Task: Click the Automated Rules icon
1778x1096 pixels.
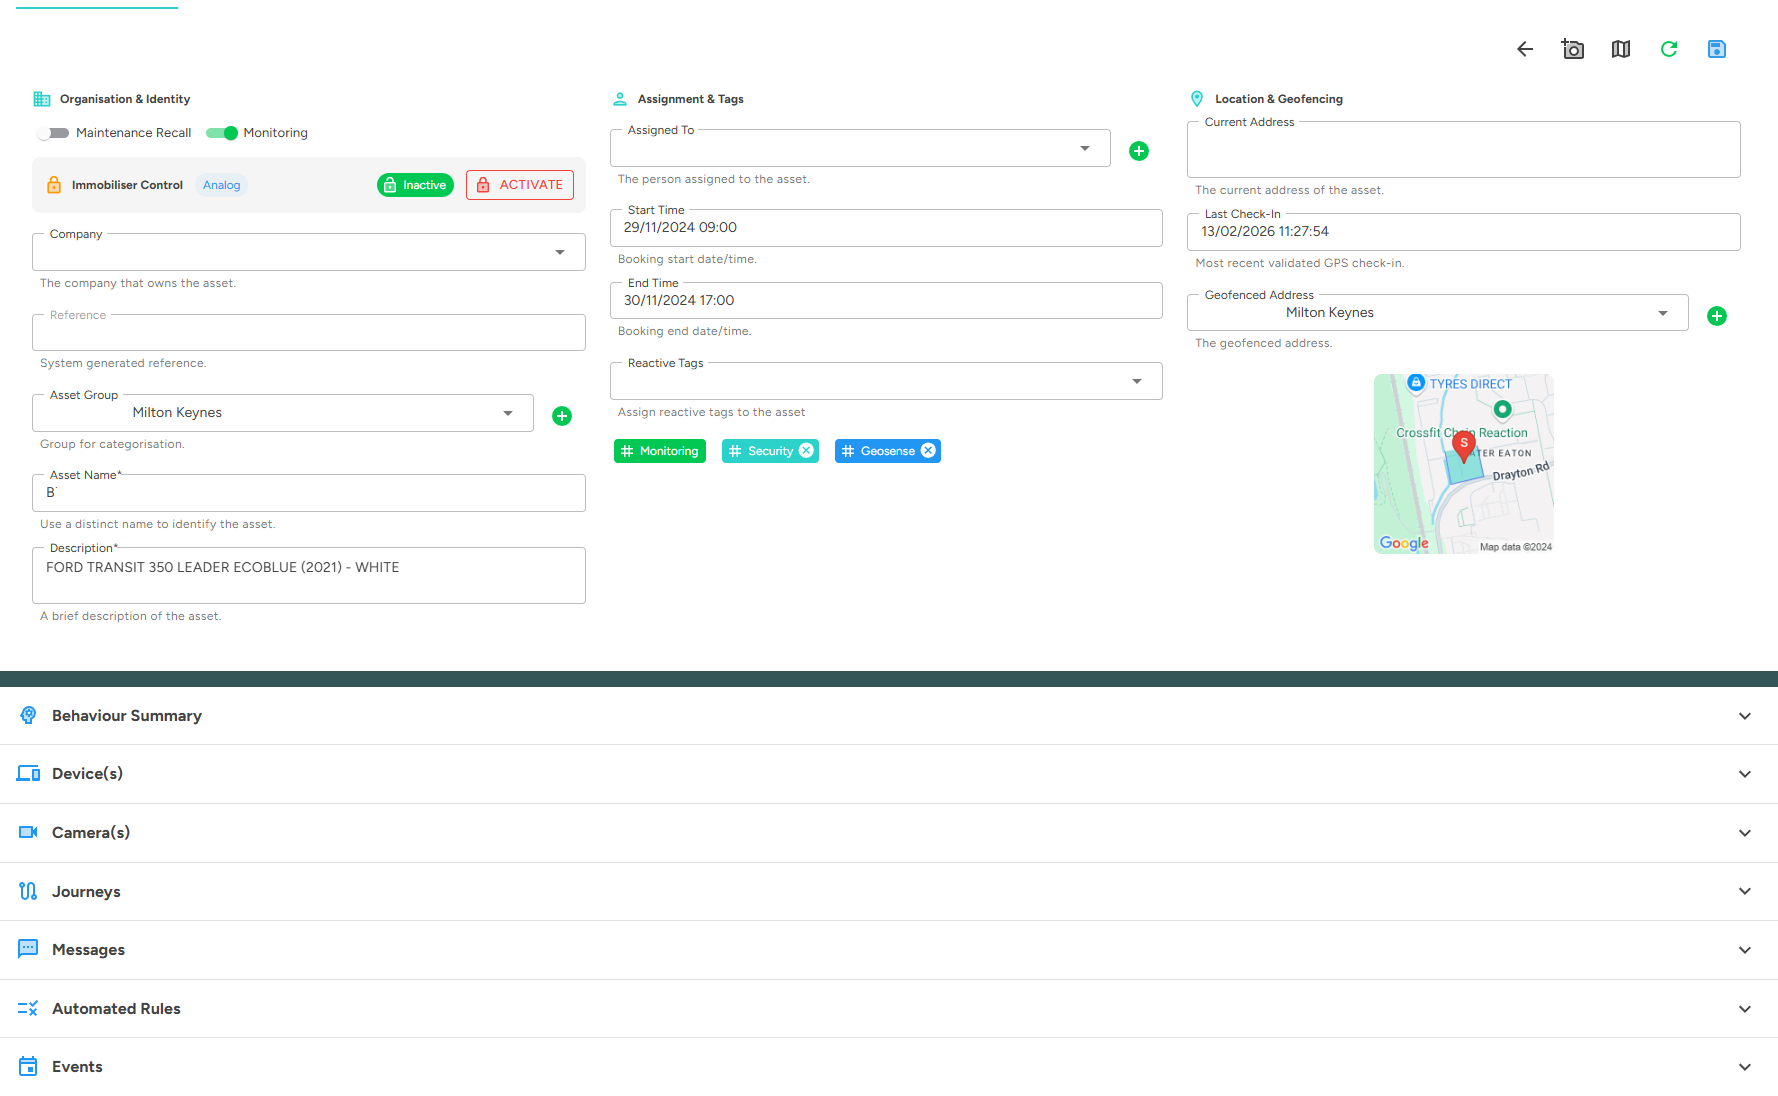Action: pyautogui.click(x=28, y=1008)
